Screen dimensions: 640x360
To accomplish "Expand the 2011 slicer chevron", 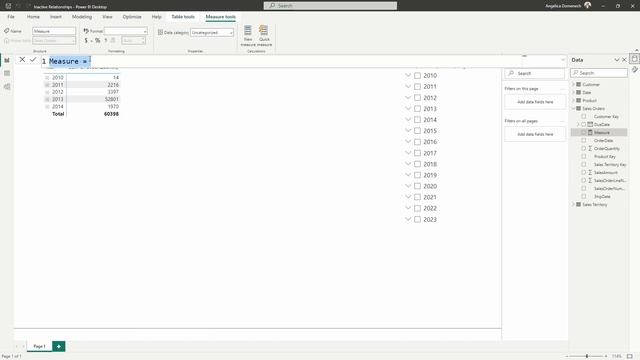I will 408,87.
